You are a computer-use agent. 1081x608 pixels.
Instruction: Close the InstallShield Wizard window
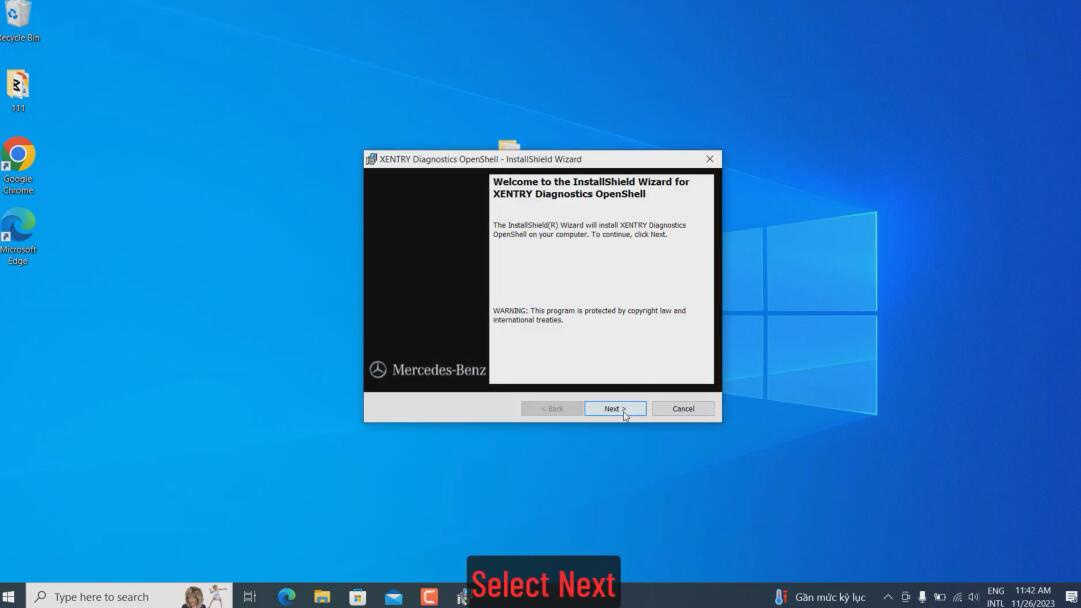point(709,159)
